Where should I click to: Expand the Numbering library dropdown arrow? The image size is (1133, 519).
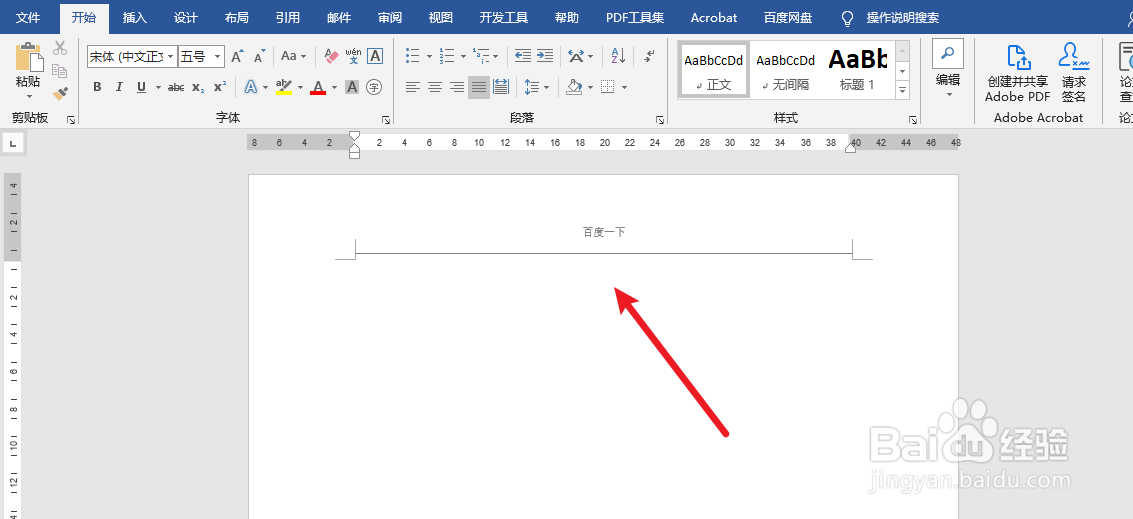[462, 56]
